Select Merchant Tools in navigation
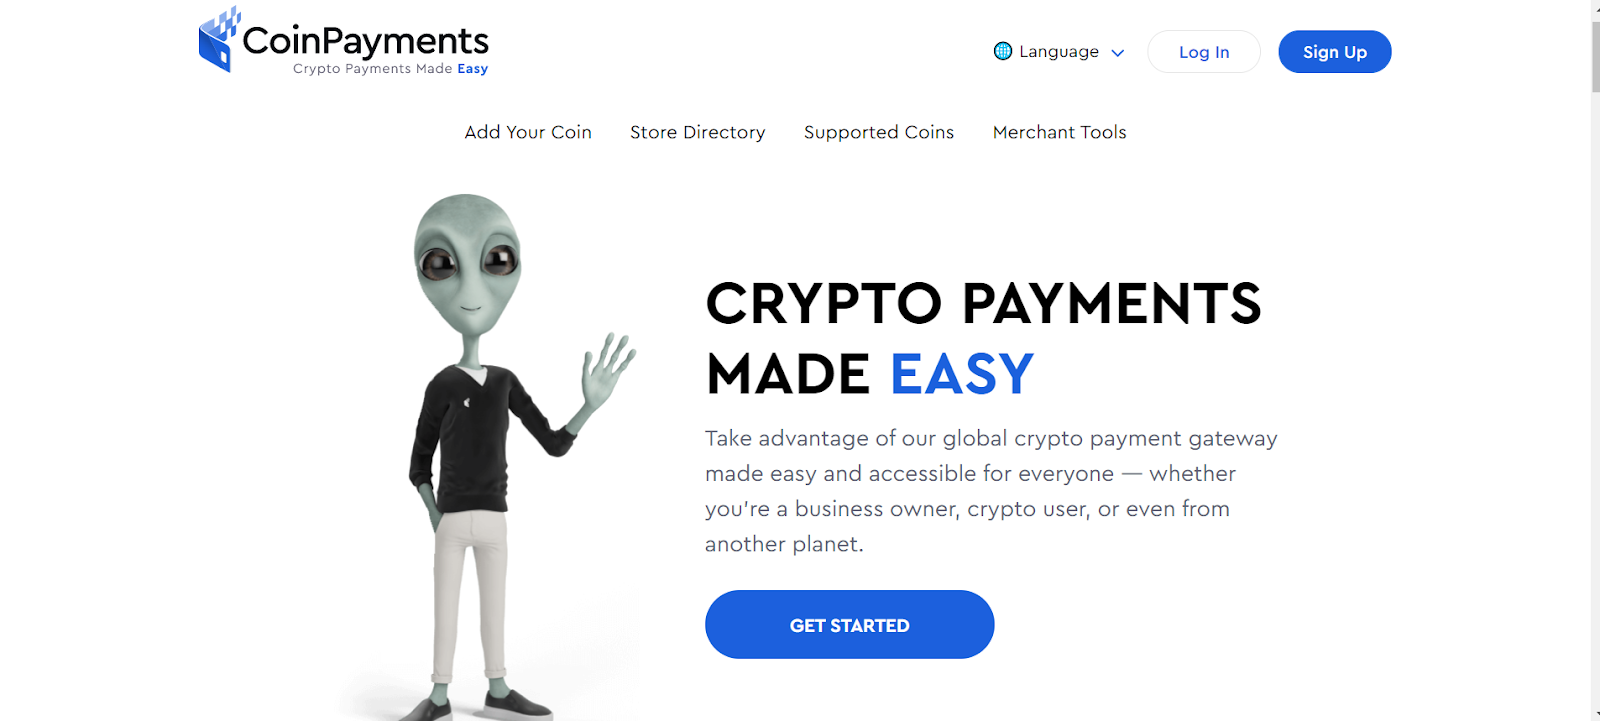 click(1060, 132)
